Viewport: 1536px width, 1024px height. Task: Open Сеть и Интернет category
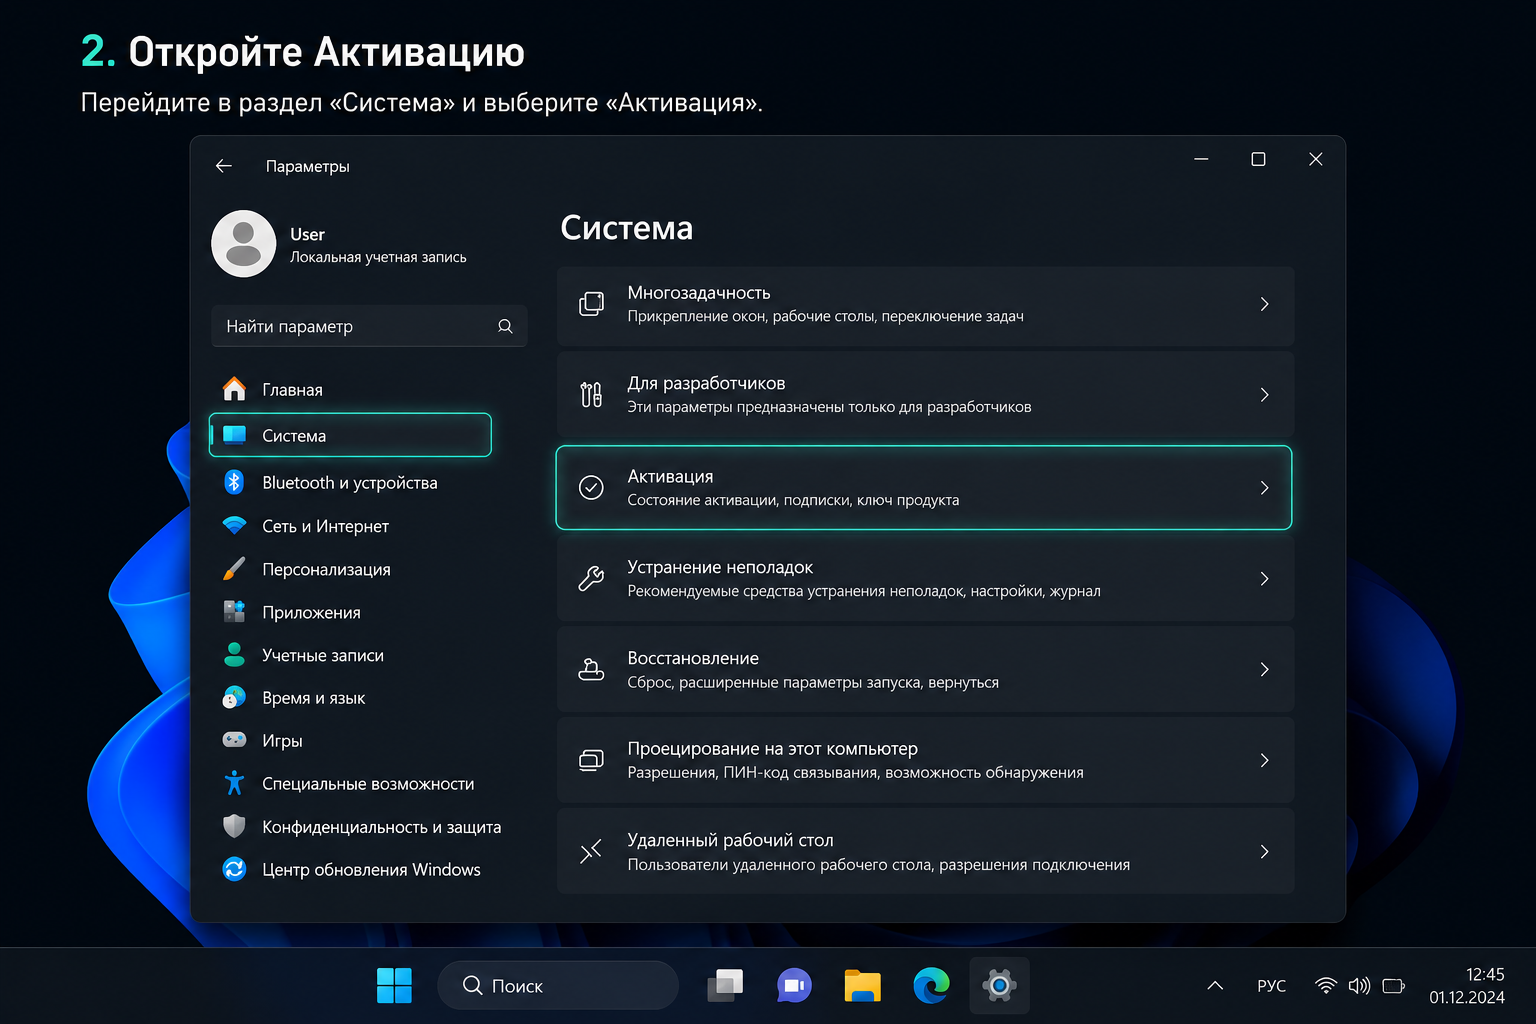350,526
